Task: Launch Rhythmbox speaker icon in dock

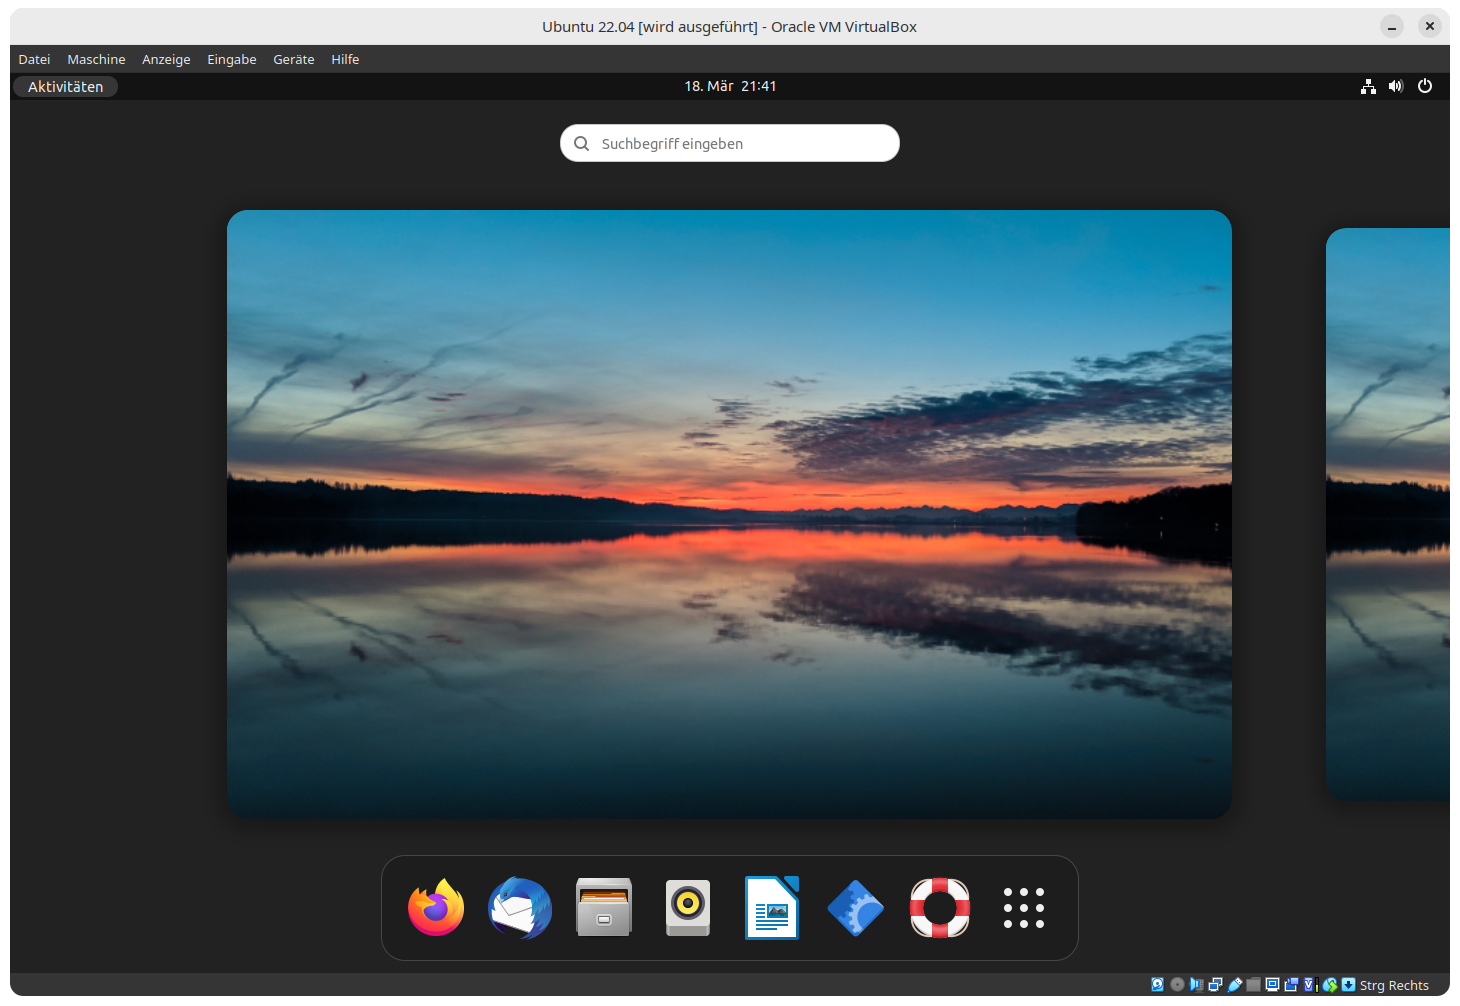Action: [x=688, y=908]
